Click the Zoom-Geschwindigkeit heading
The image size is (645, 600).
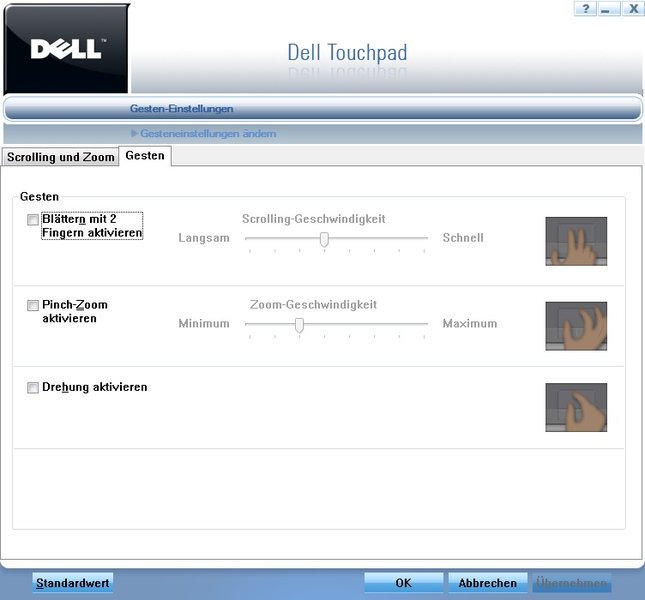point(313,305)
